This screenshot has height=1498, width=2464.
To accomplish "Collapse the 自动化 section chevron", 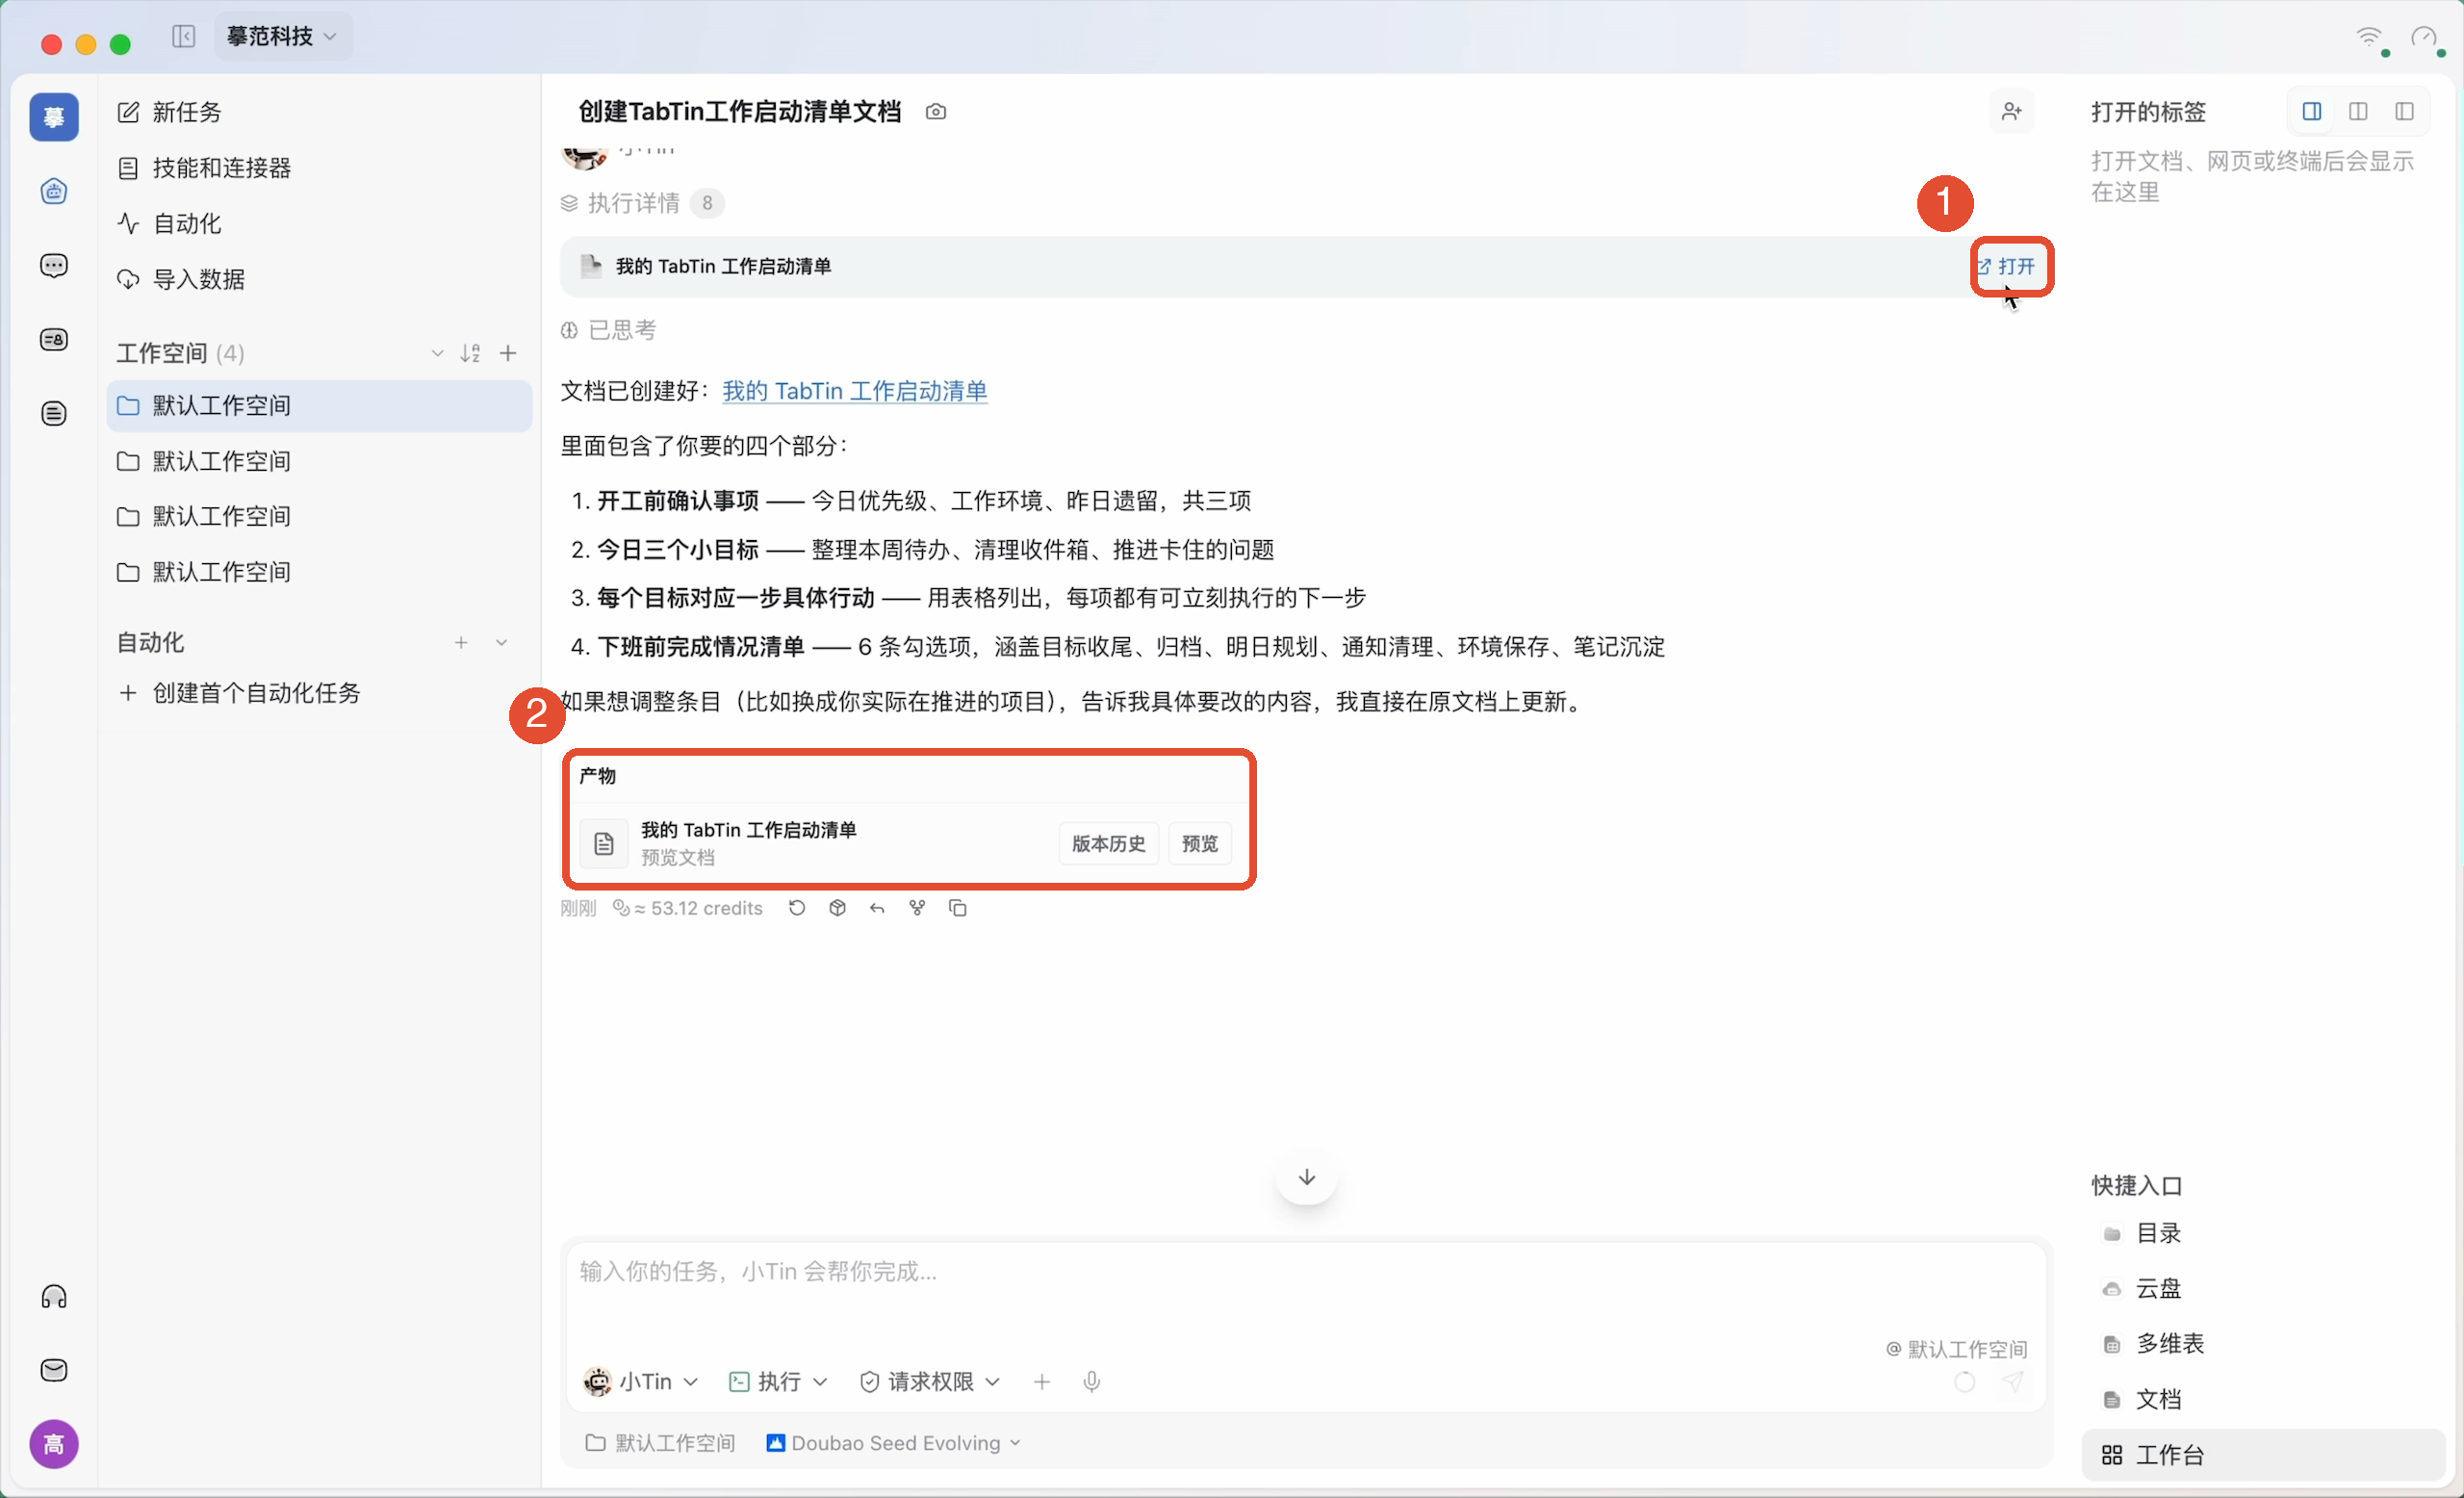I will 502,642.
